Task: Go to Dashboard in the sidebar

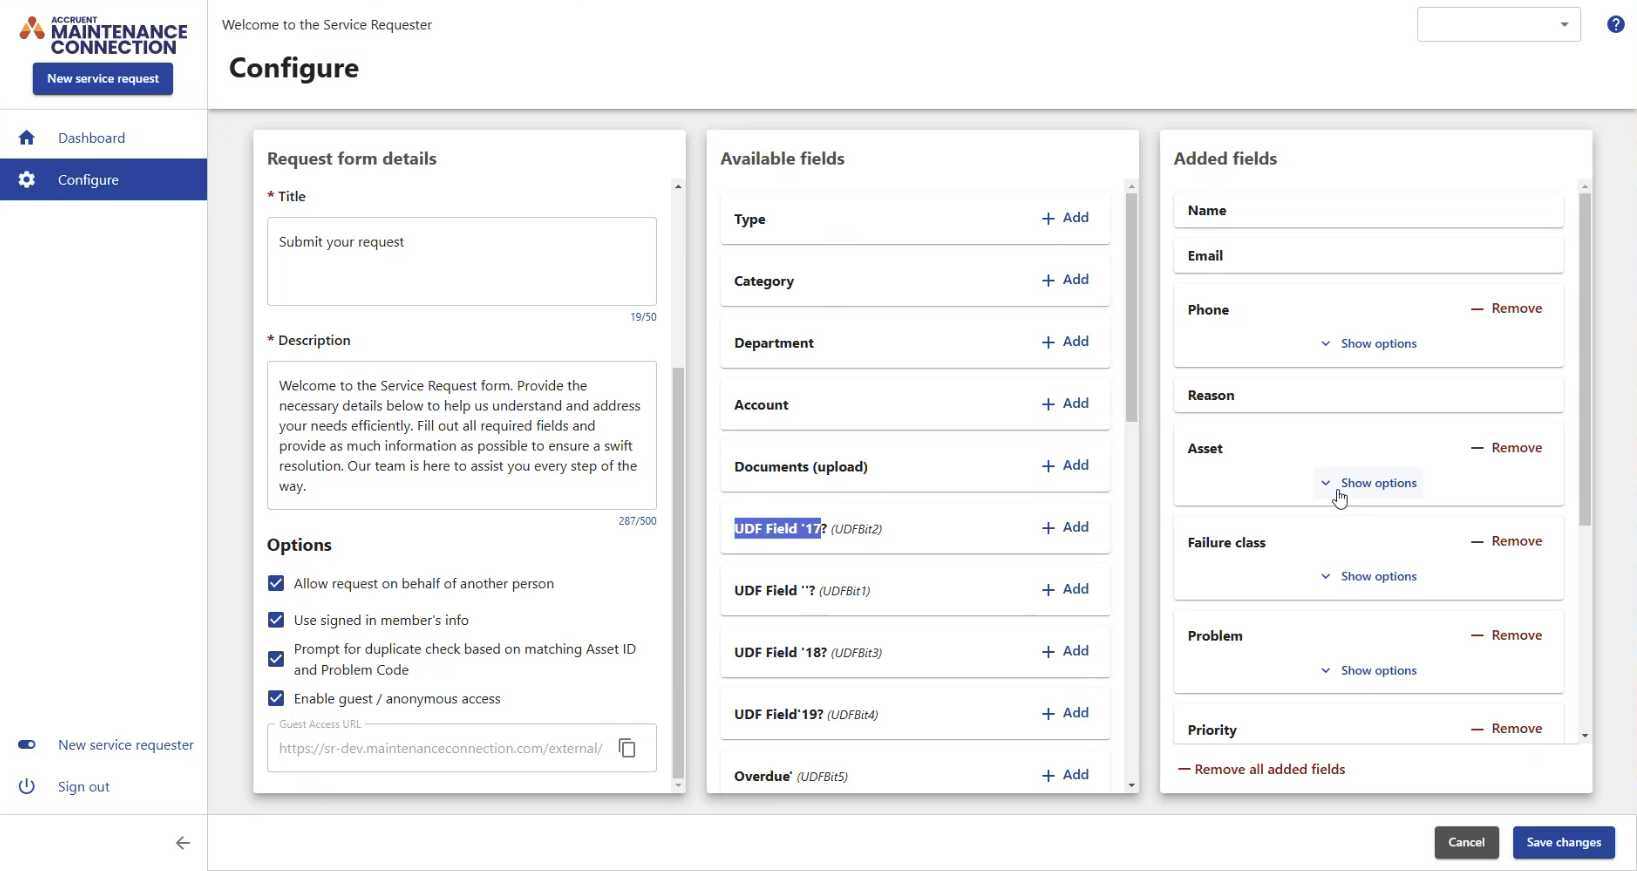Action: point(91,138)
